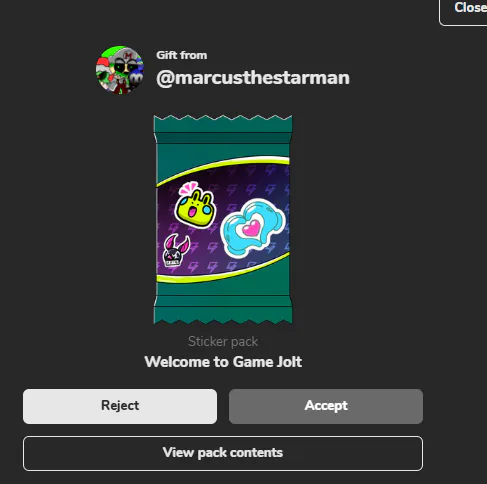Accept the sticker pack gift
This screenshot has width=487, height=484.
[x=326, y=406]
